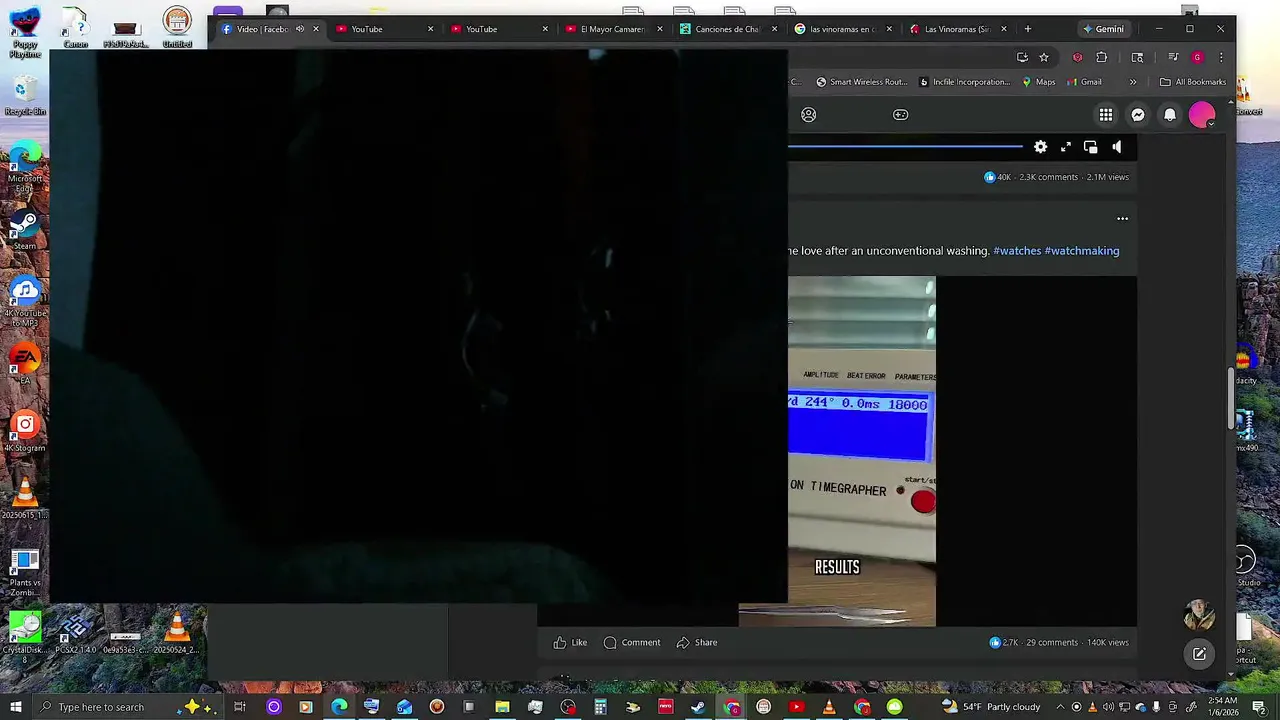Expand the Facebook video to fullscreen
The width and height of the screenshot is (1280, 720).
[1066, 147]
